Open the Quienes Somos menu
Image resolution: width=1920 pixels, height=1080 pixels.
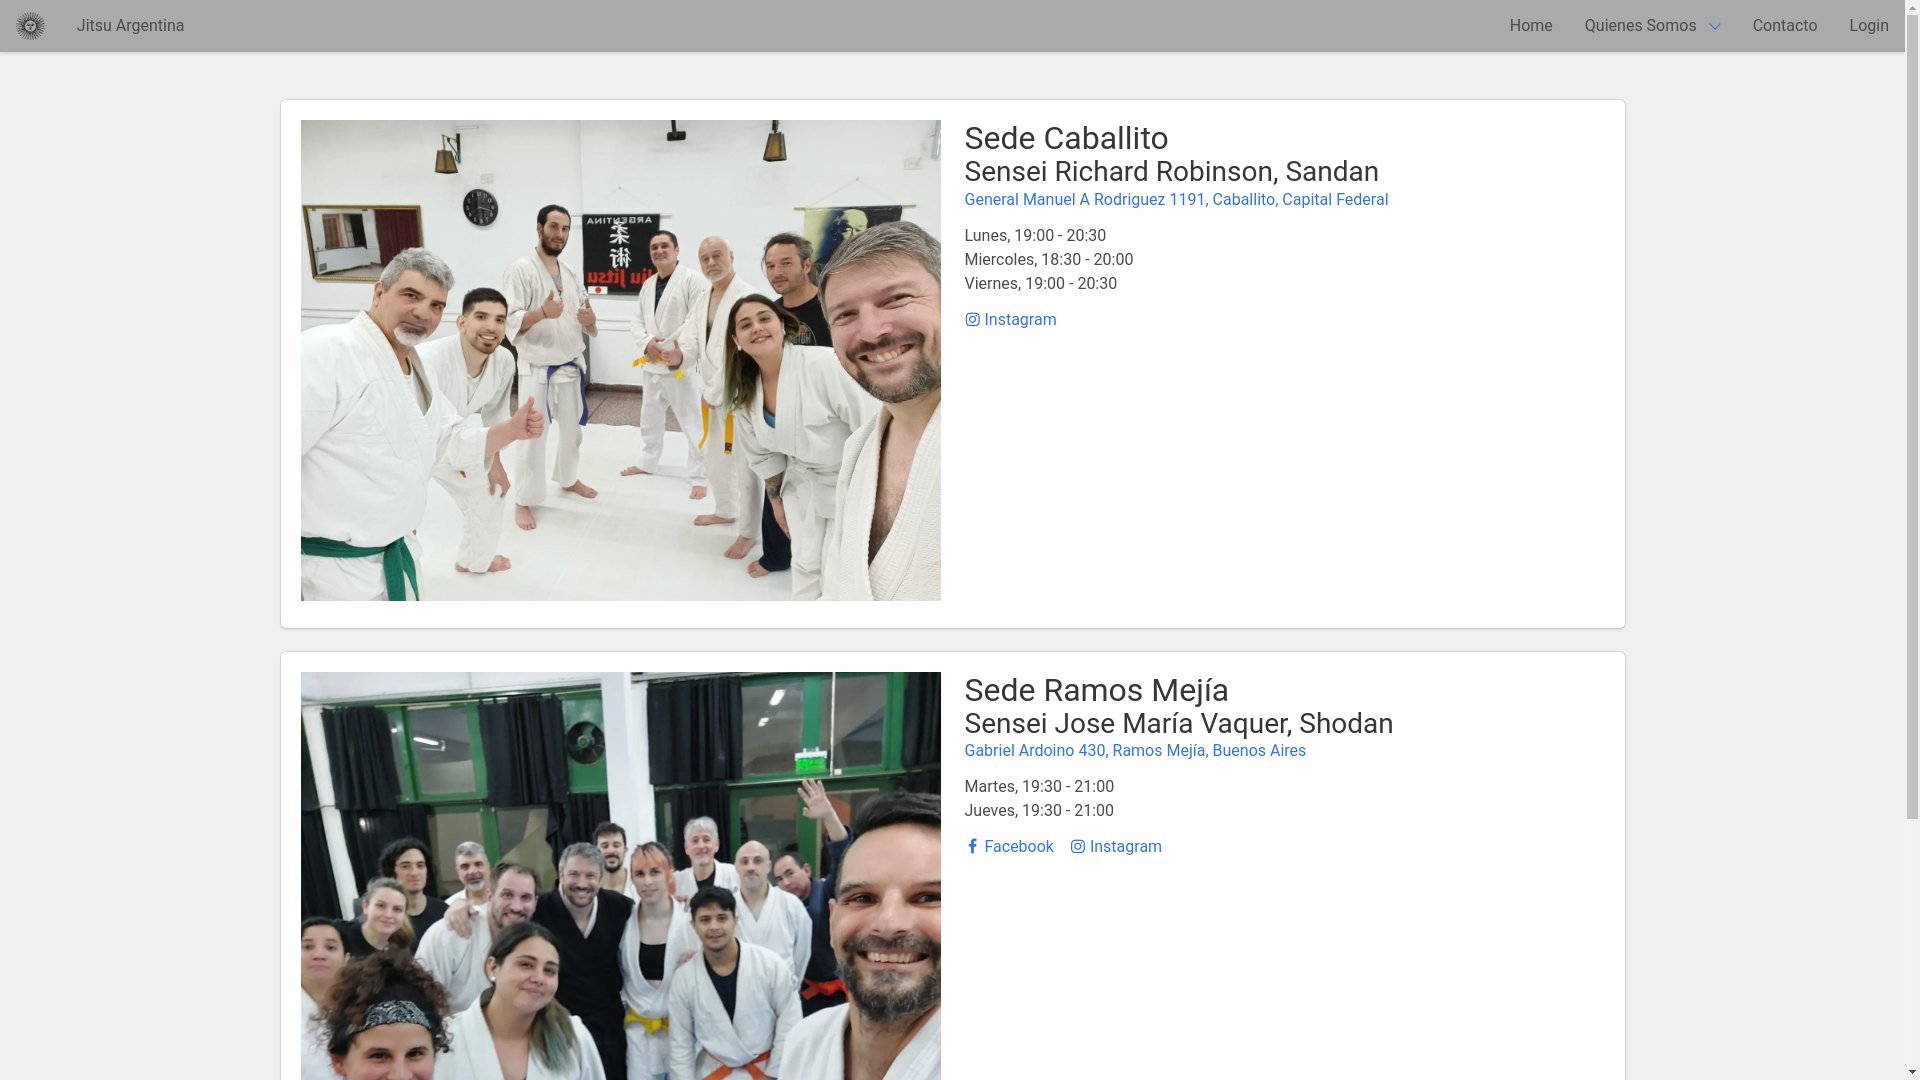[1640, 26]
